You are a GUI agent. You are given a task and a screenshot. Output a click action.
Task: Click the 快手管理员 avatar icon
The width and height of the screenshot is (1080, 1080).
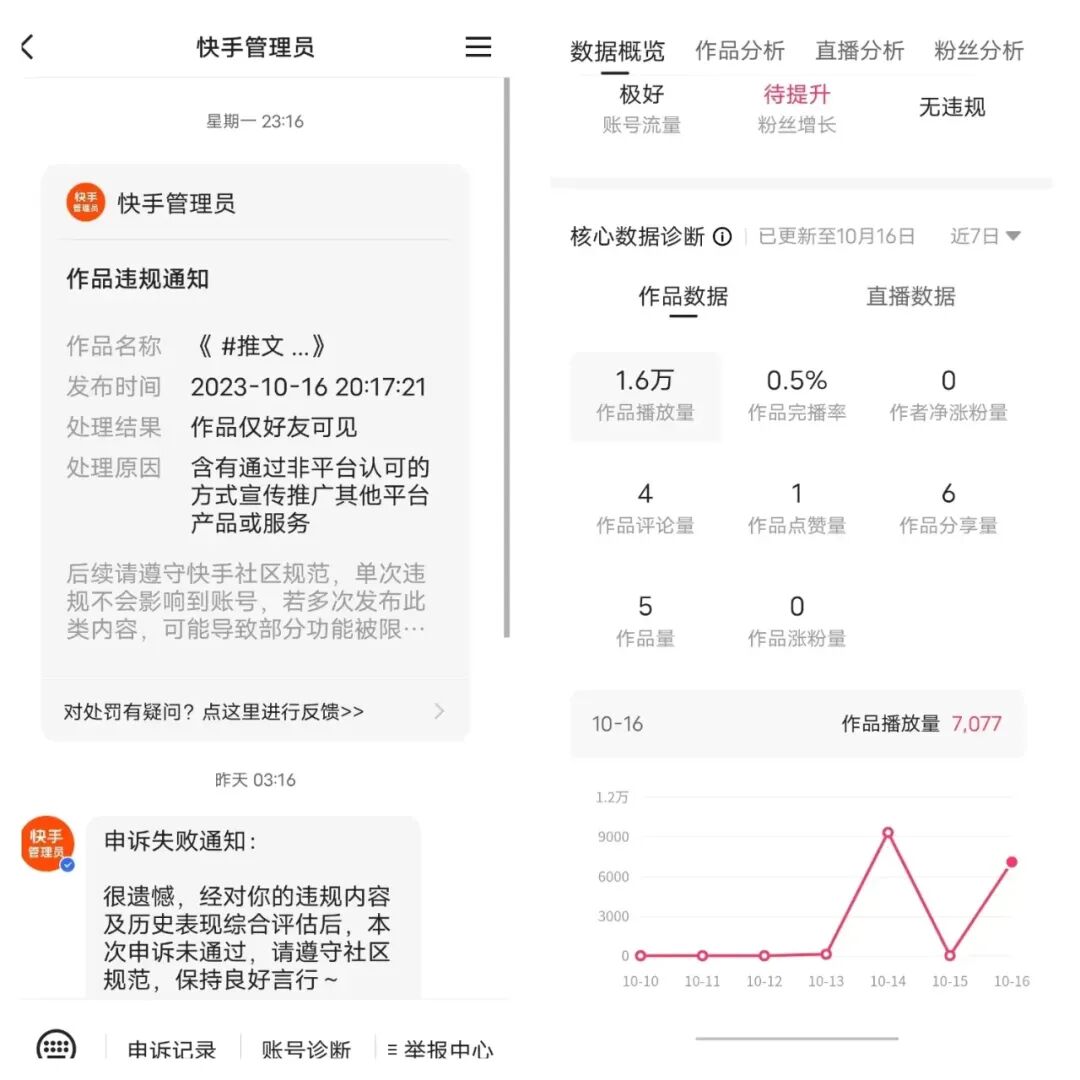tap(85, 202)
